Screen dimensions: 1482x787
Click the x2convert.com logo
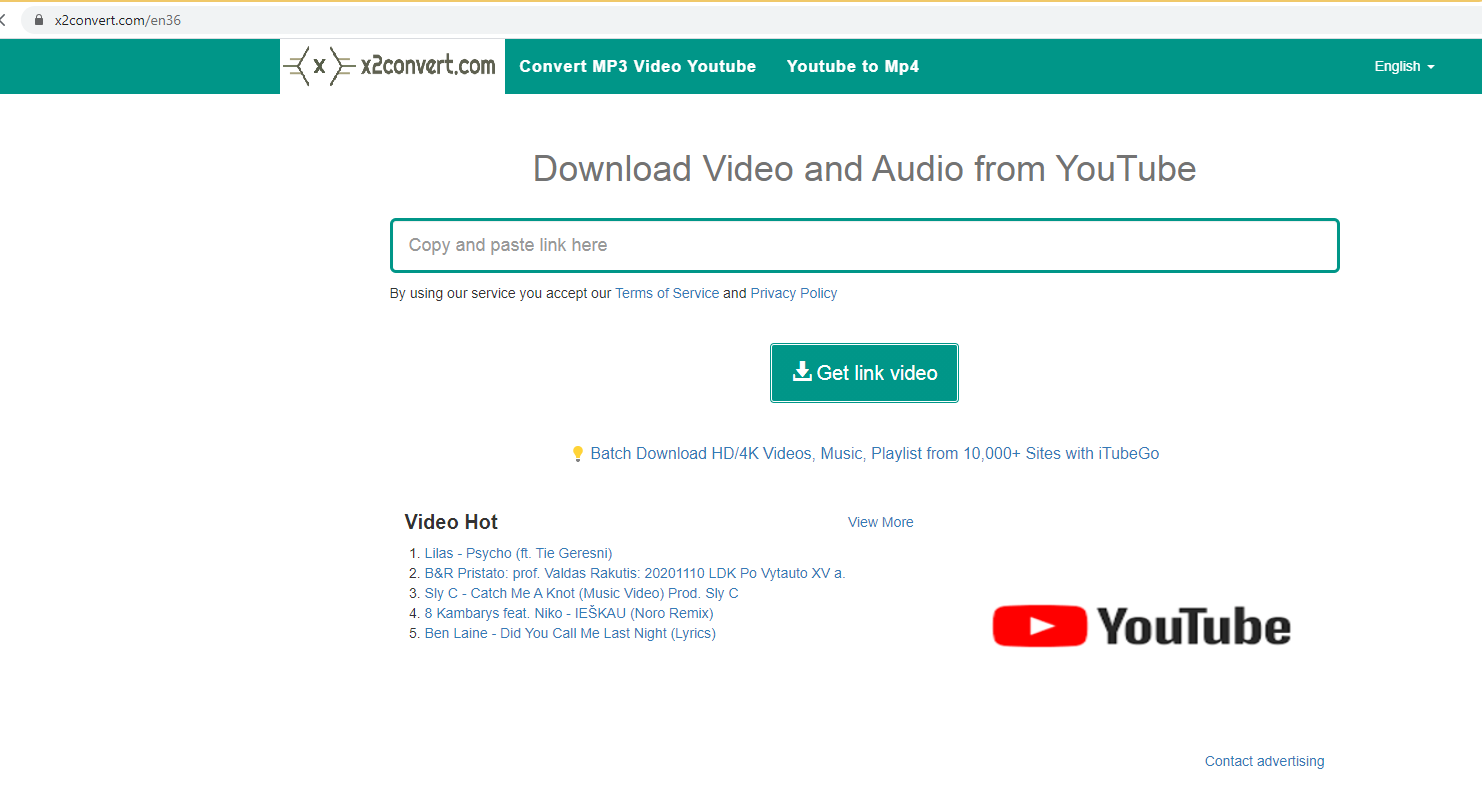point(392,66)
